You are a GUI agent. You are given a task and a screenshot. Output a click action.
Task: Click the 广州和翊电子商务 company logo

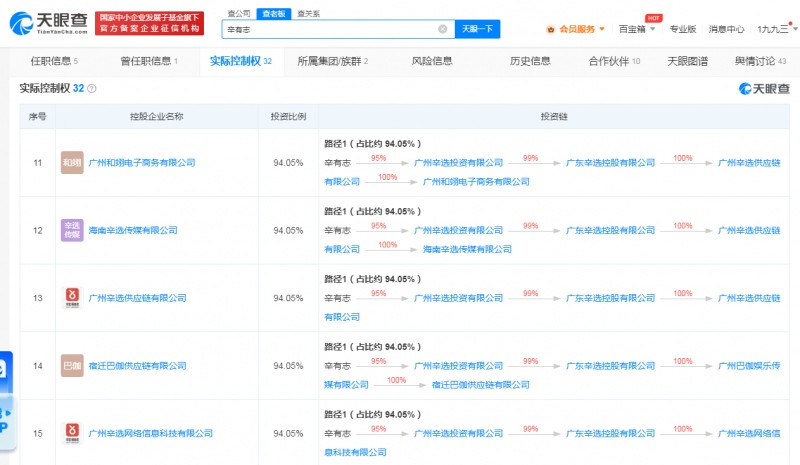(x=72, y=162)
